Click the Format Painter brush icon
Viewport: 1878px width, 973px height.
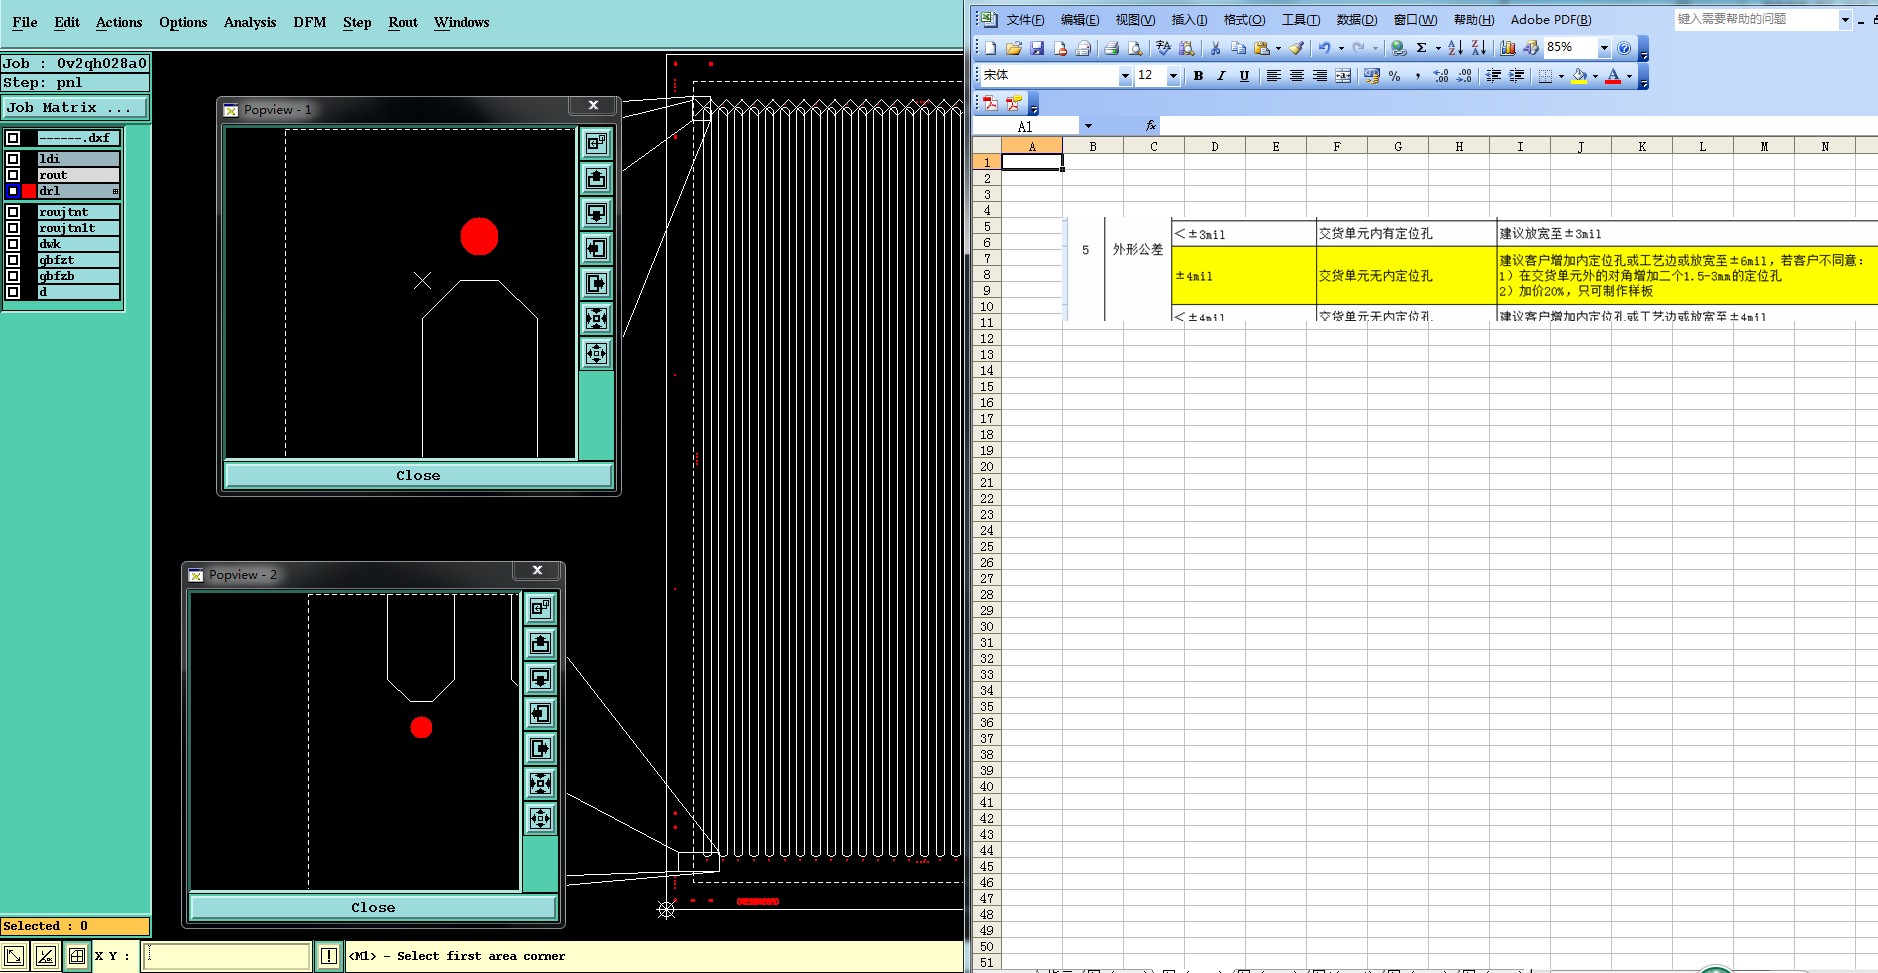pos(1296,48)
